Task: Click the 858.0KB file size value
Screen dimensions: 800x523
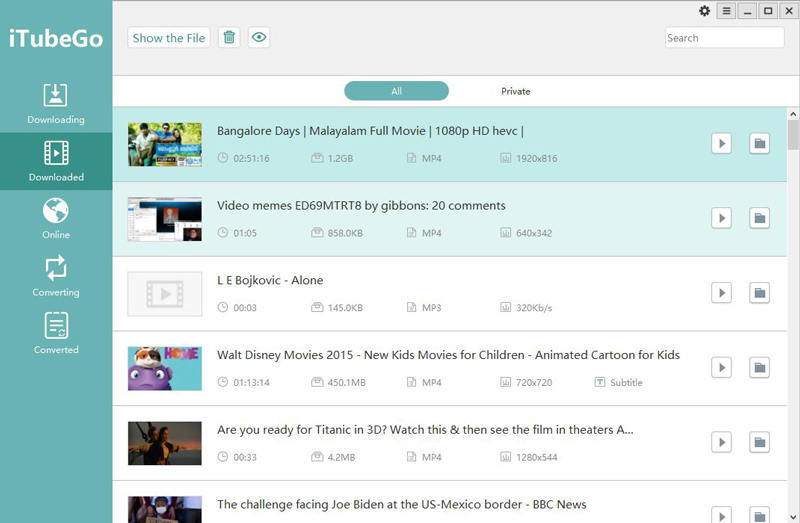Action: point(345,233)
